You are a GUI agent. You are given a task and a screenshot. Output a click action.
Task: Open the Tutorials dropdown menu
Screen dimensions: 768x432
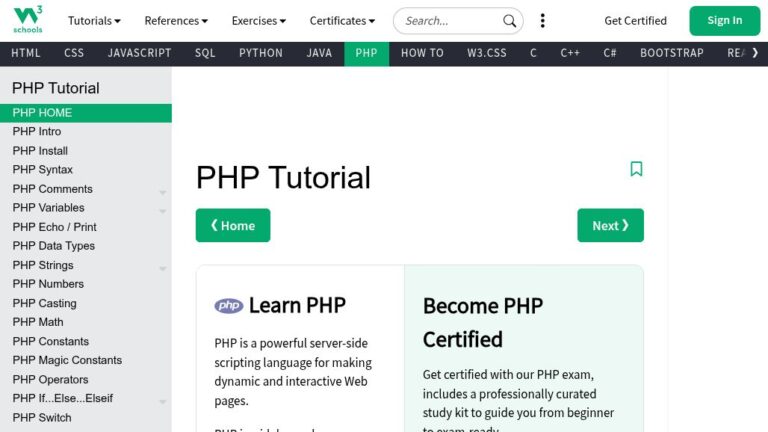tap(94, 21)
